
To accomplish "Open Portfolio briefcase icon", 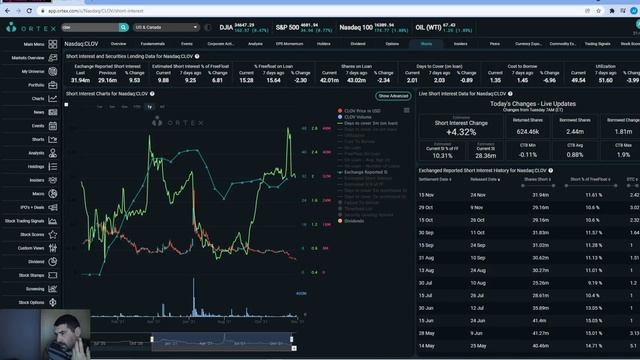I will pyautogui.click(x=53, y=85).
